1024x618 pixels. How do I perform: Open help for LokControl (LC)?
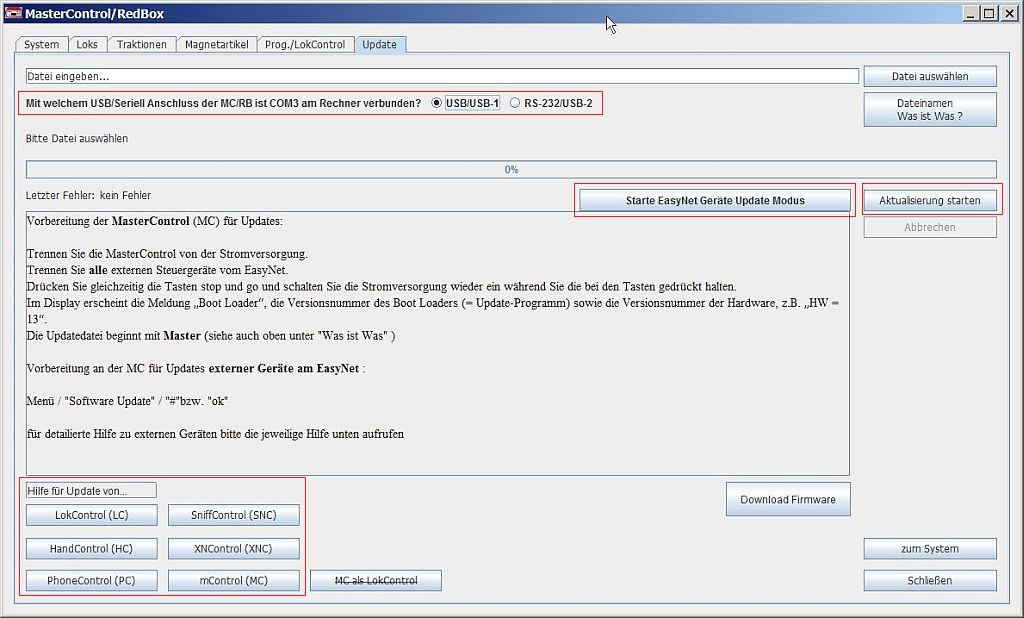[91, 515]
